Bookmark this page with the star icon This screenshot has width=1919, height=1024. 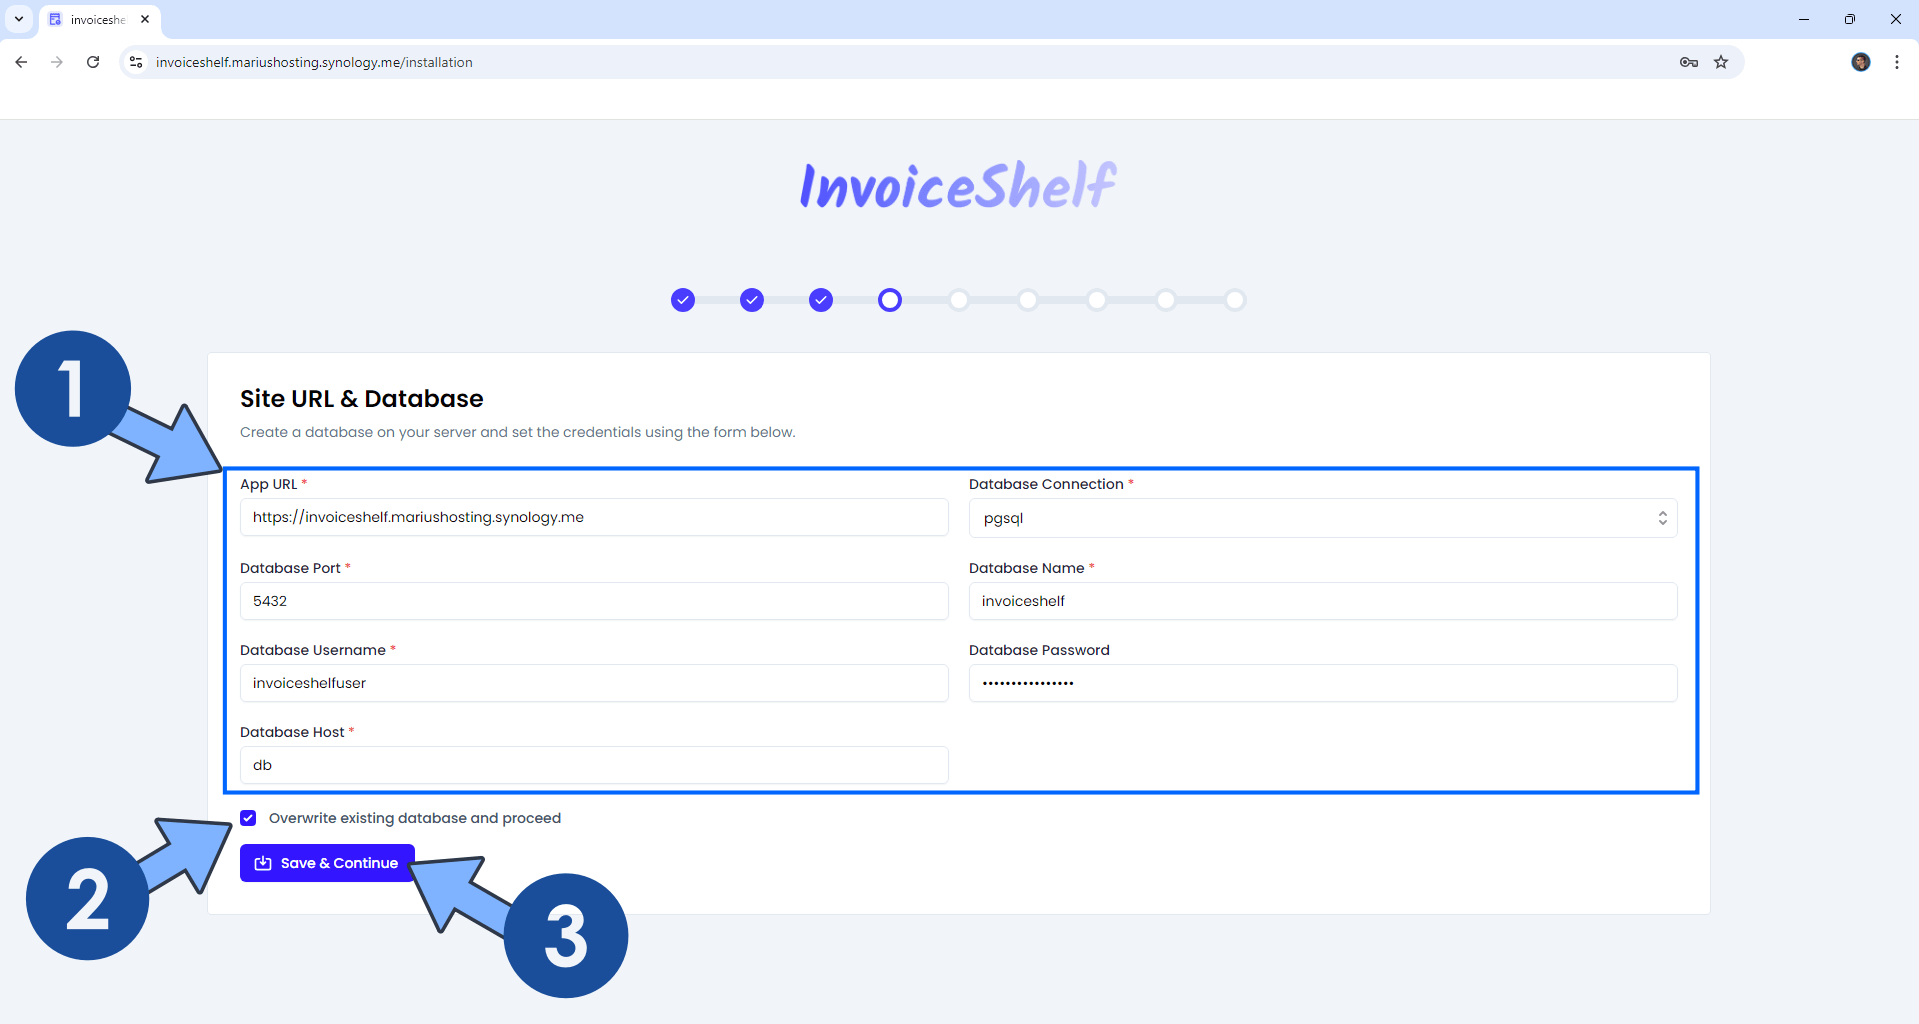[1721, 62]
